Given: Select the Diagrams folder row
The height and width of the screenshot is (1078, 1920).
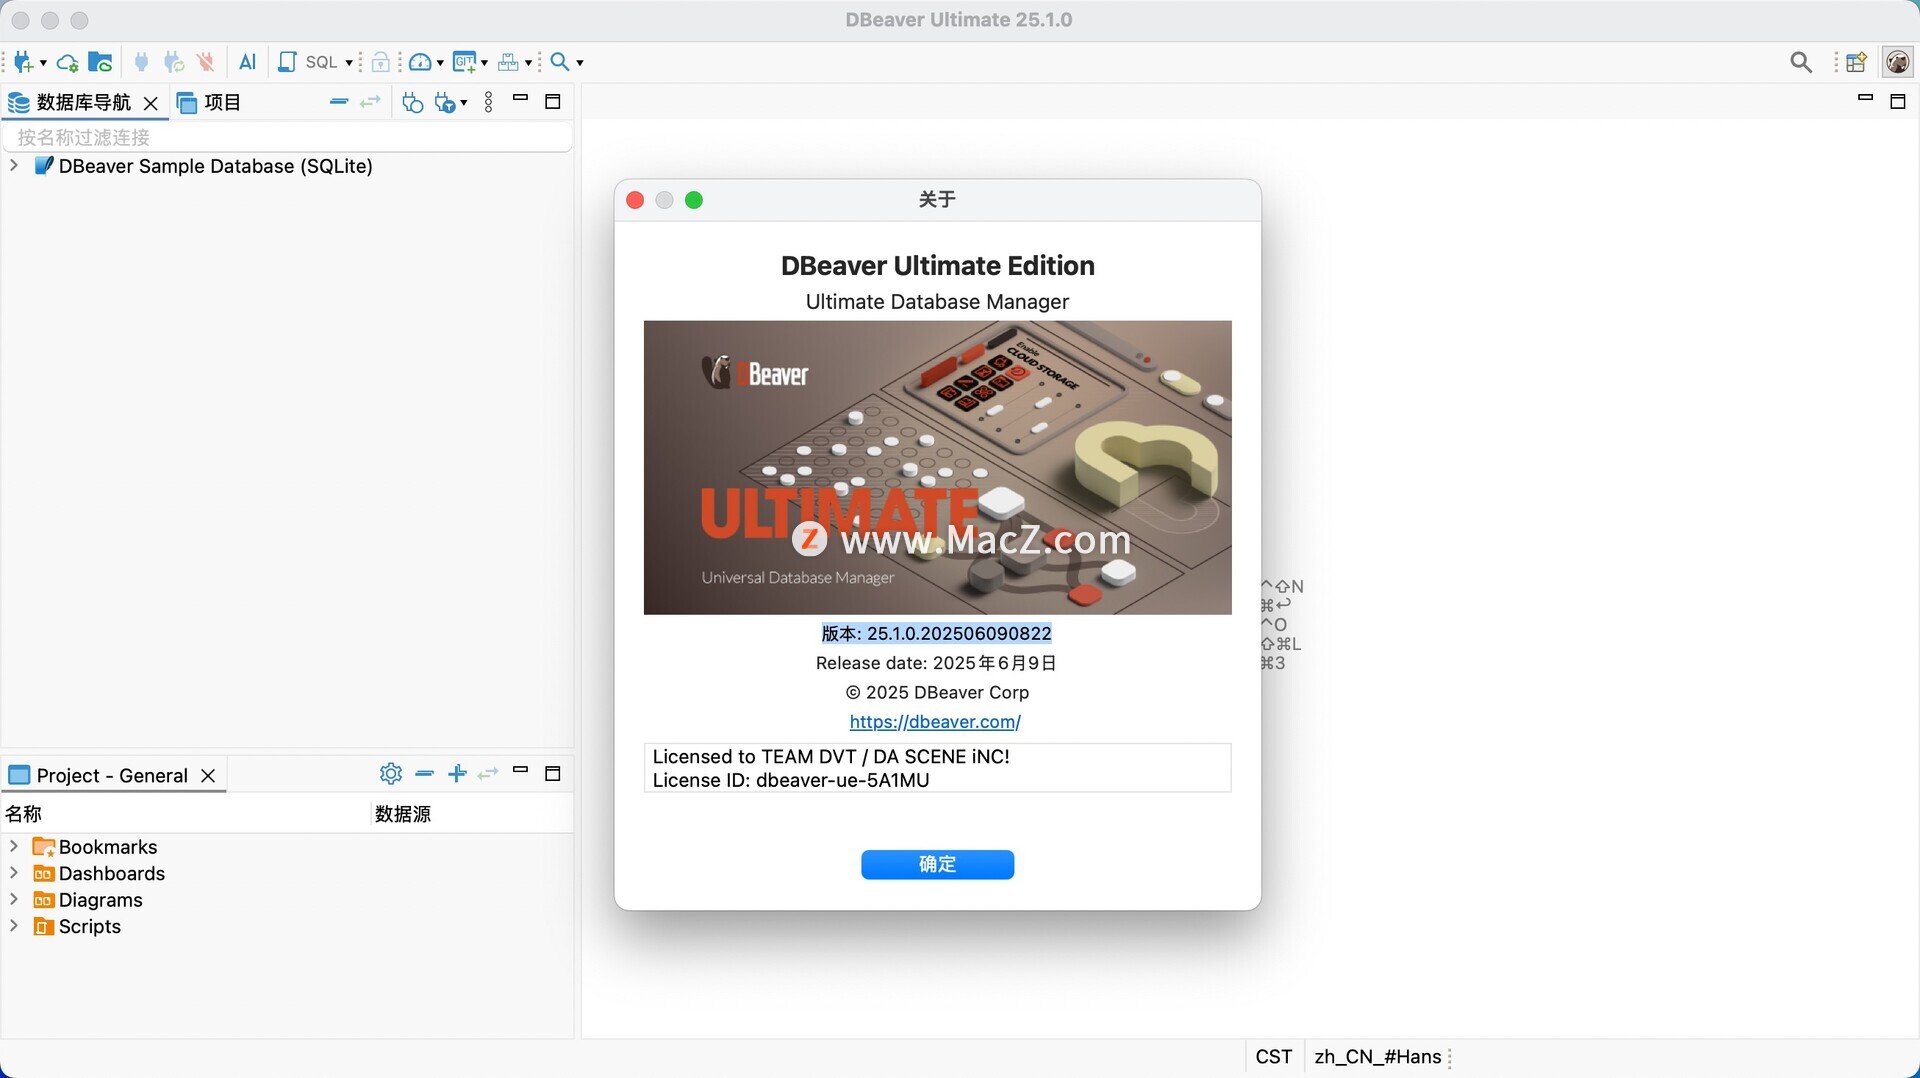Looking at the screenshot, I should click(88, 900).
